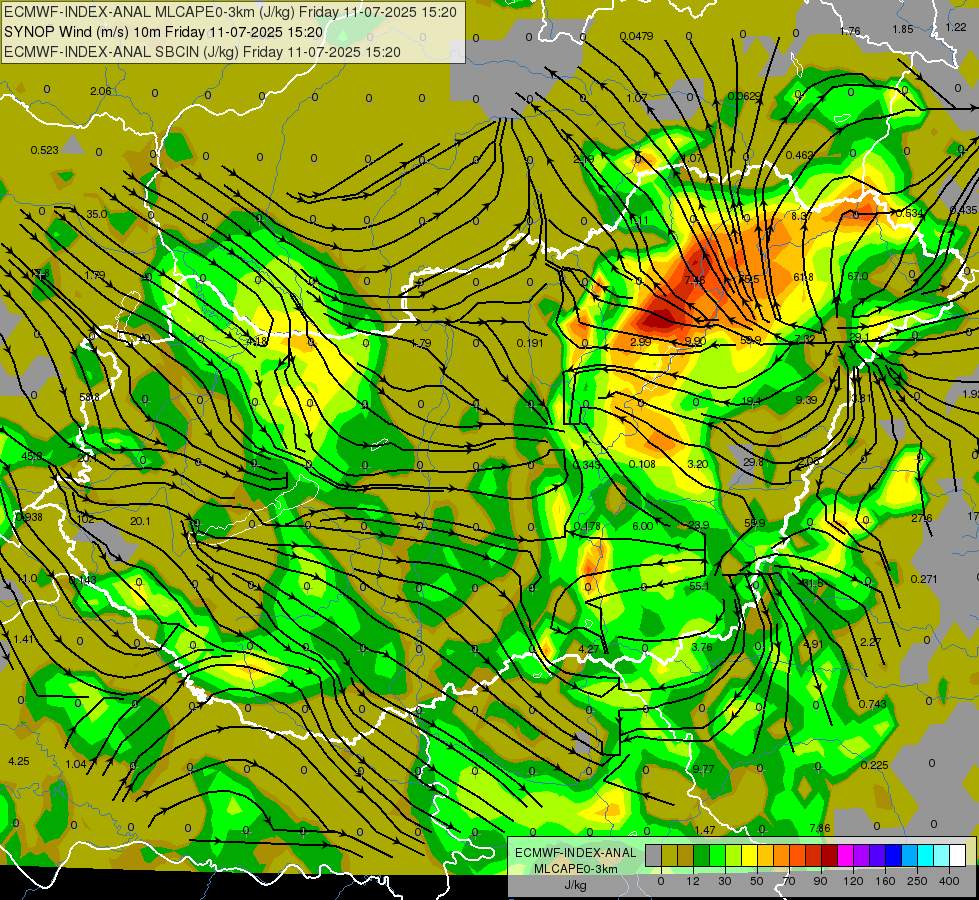Click the legend scale value 250
Screen dimensions: 979x900
(917, 881)
